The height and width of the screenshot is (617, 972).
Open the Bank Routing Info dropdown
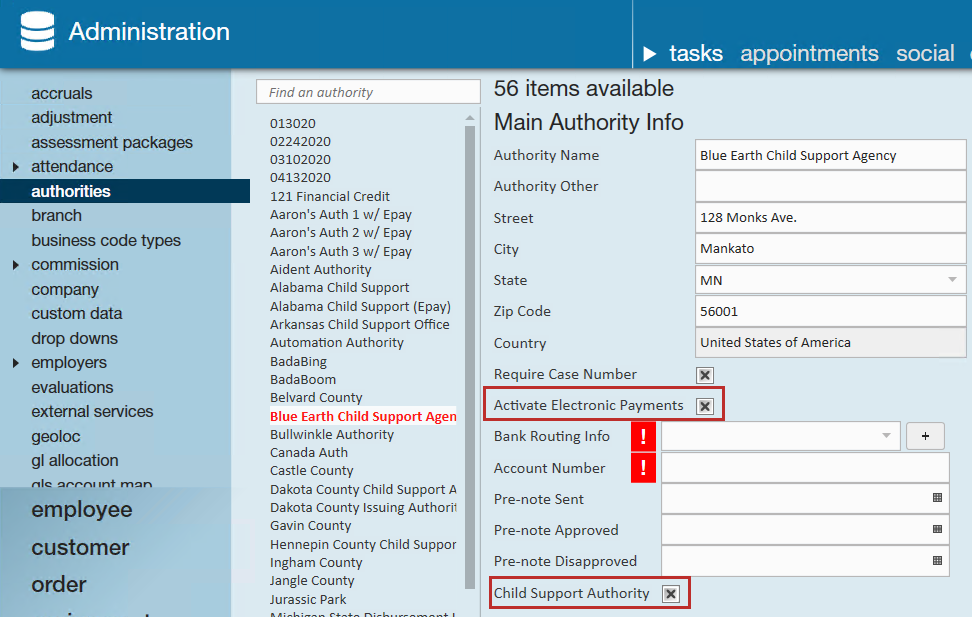(x=886, y=436)
